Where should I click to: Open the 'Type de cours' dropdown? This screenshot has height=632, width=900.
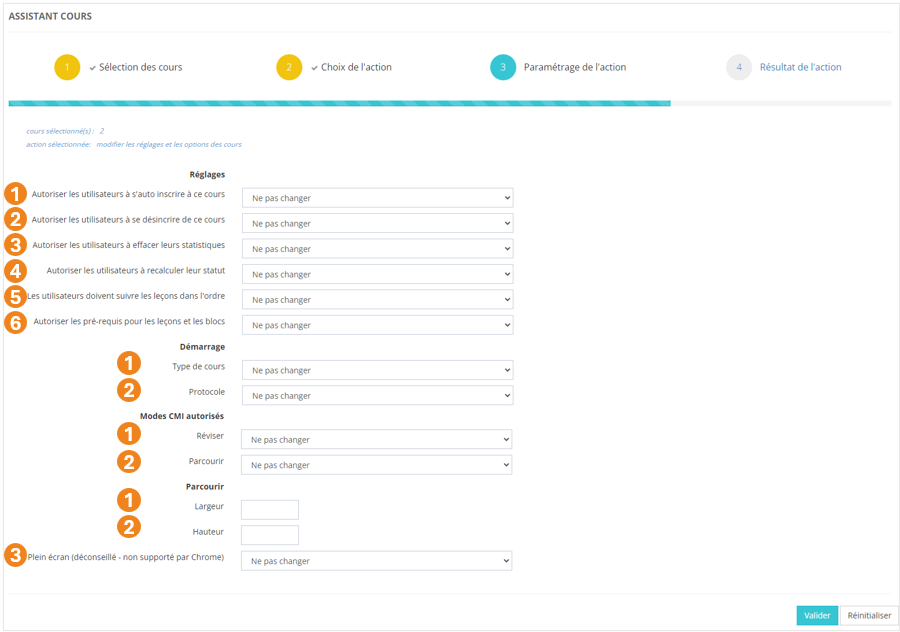coord(377,370)
